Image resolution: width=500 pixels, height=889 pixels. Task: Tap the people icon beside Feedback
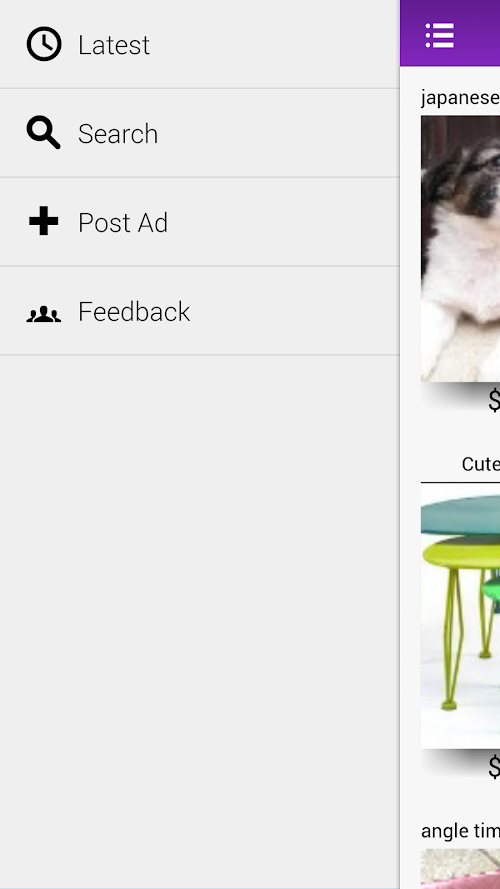(x=44, y=314)
